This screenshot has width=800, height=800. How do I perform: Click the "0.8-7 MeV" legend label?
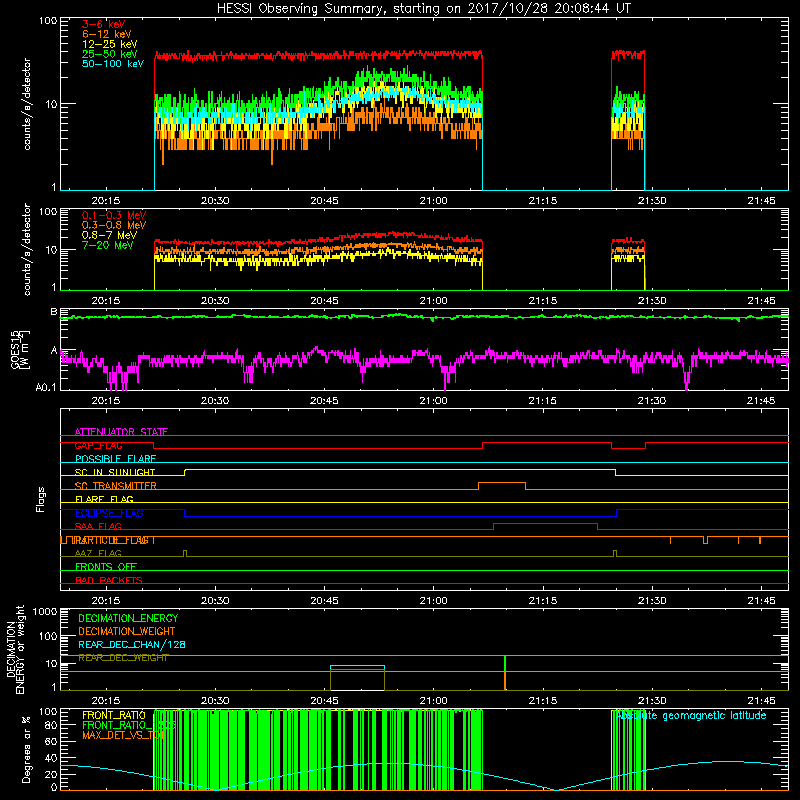109,235
